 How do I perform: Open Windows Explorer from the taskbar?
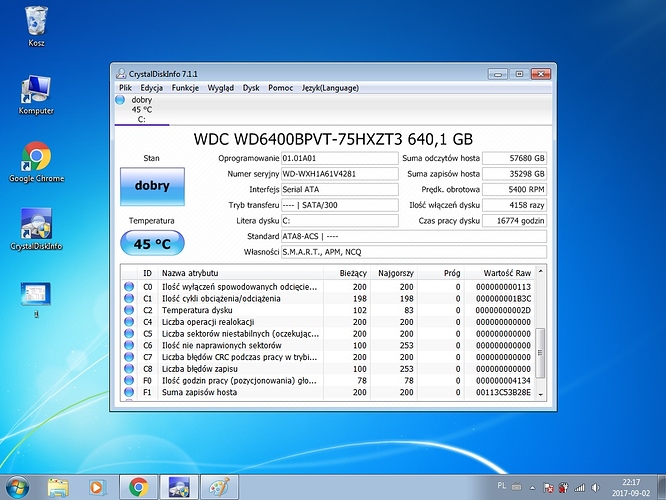[x=58, y=487]
